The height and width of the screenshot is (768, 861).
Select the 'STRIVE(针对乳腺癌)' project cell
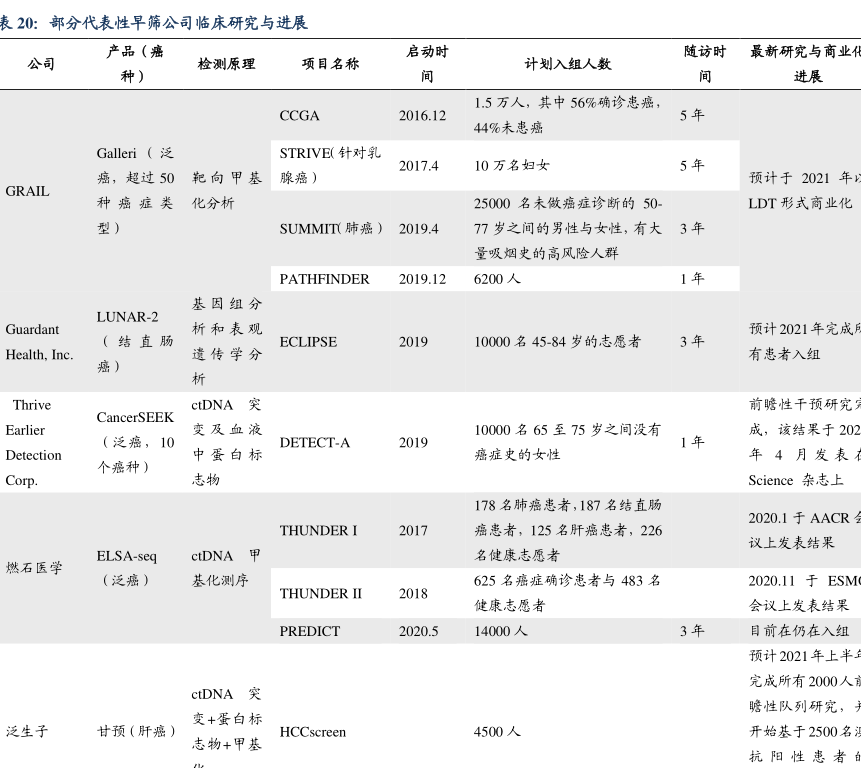(329, 165)
